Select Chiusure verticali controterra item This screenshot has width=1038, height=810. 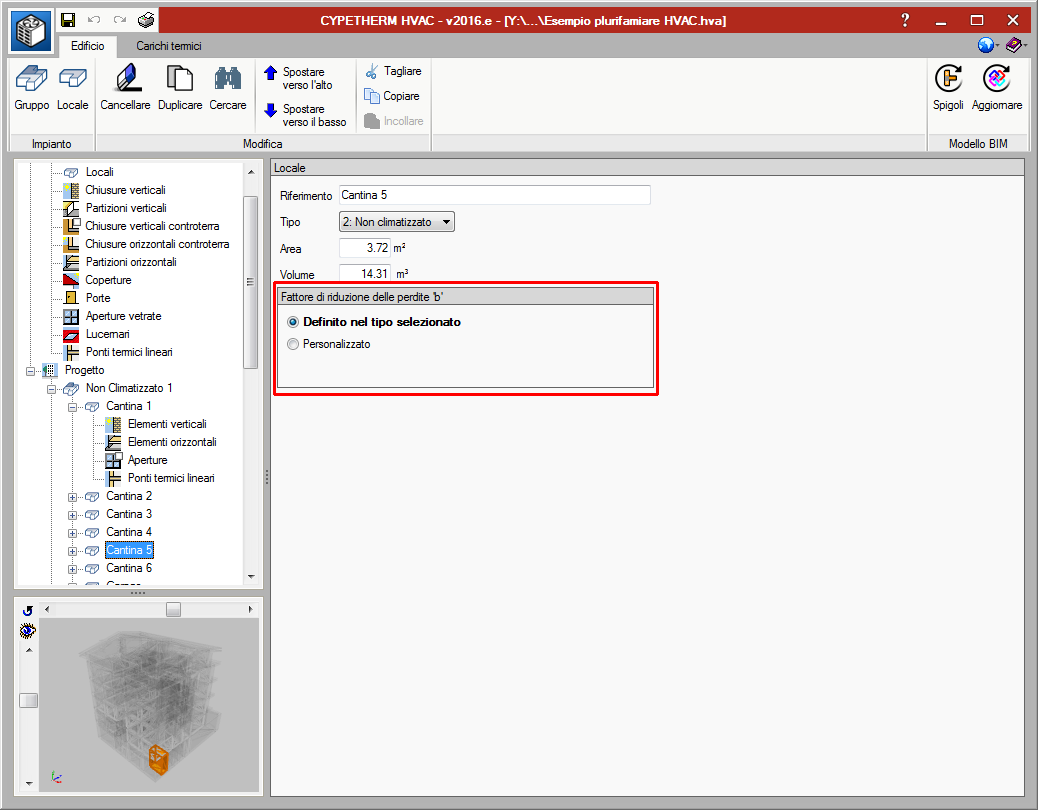pos(152,226)
